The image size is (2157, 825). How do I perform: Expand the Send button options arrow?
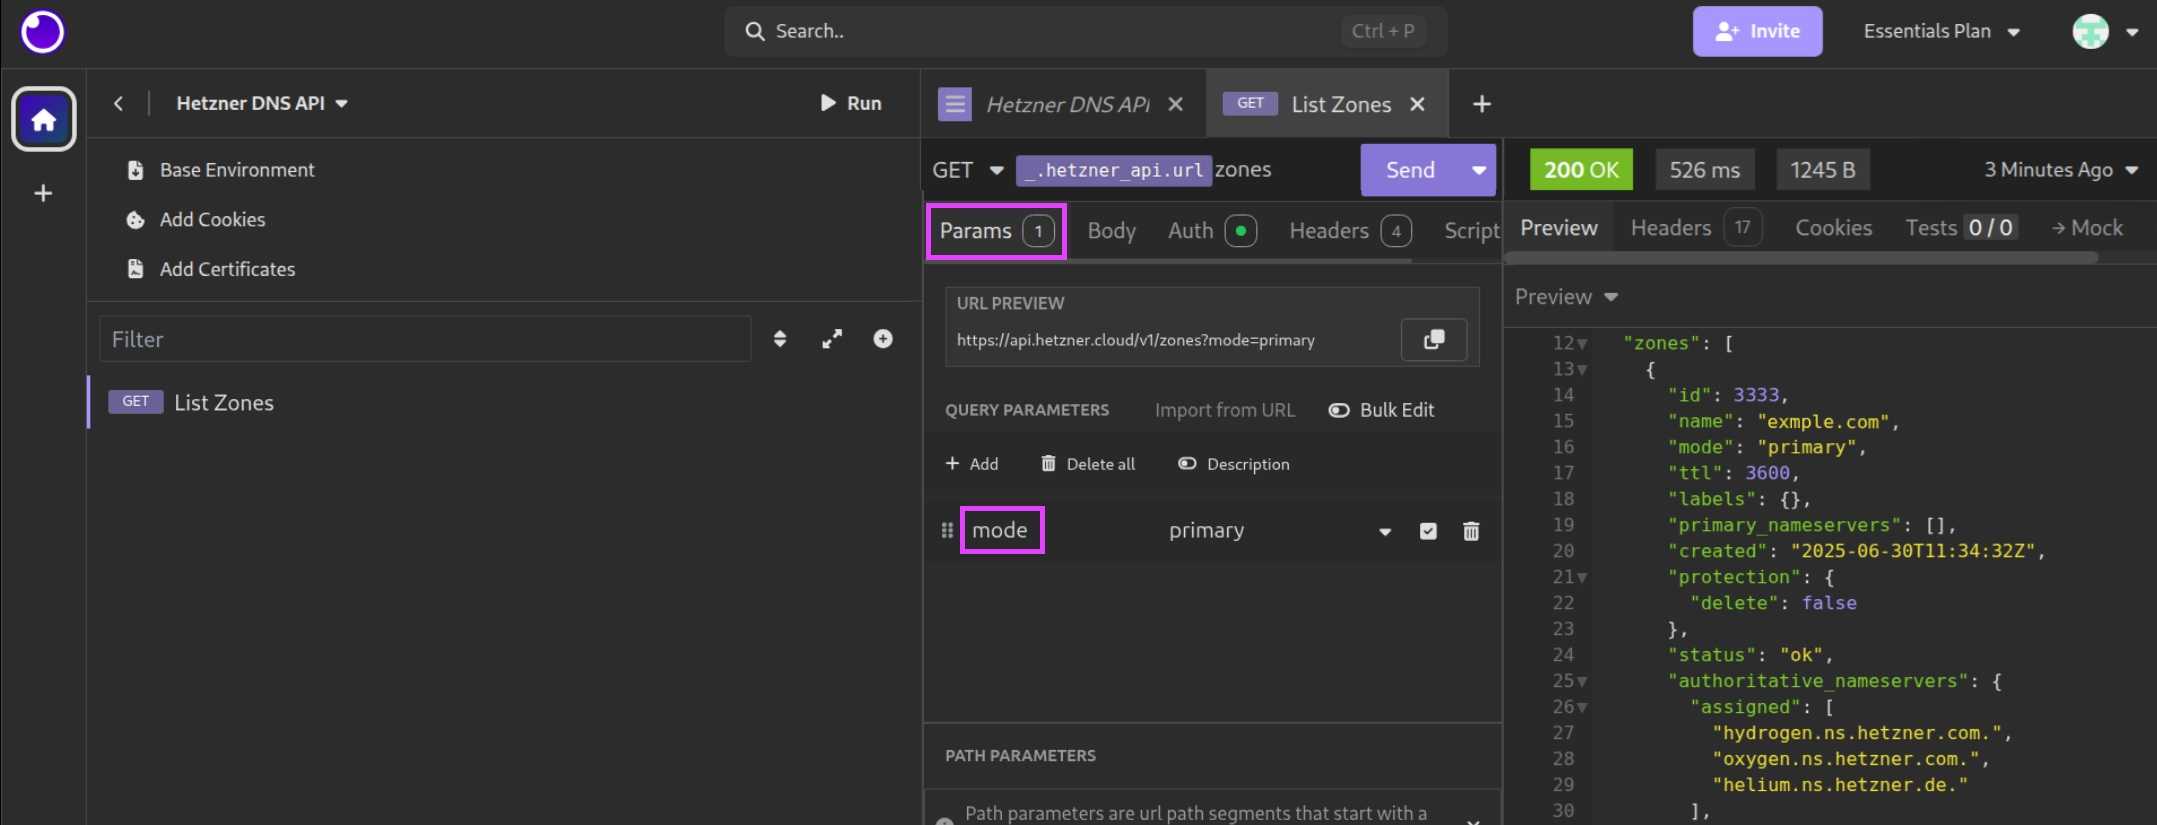click(x=1478, y=170)
